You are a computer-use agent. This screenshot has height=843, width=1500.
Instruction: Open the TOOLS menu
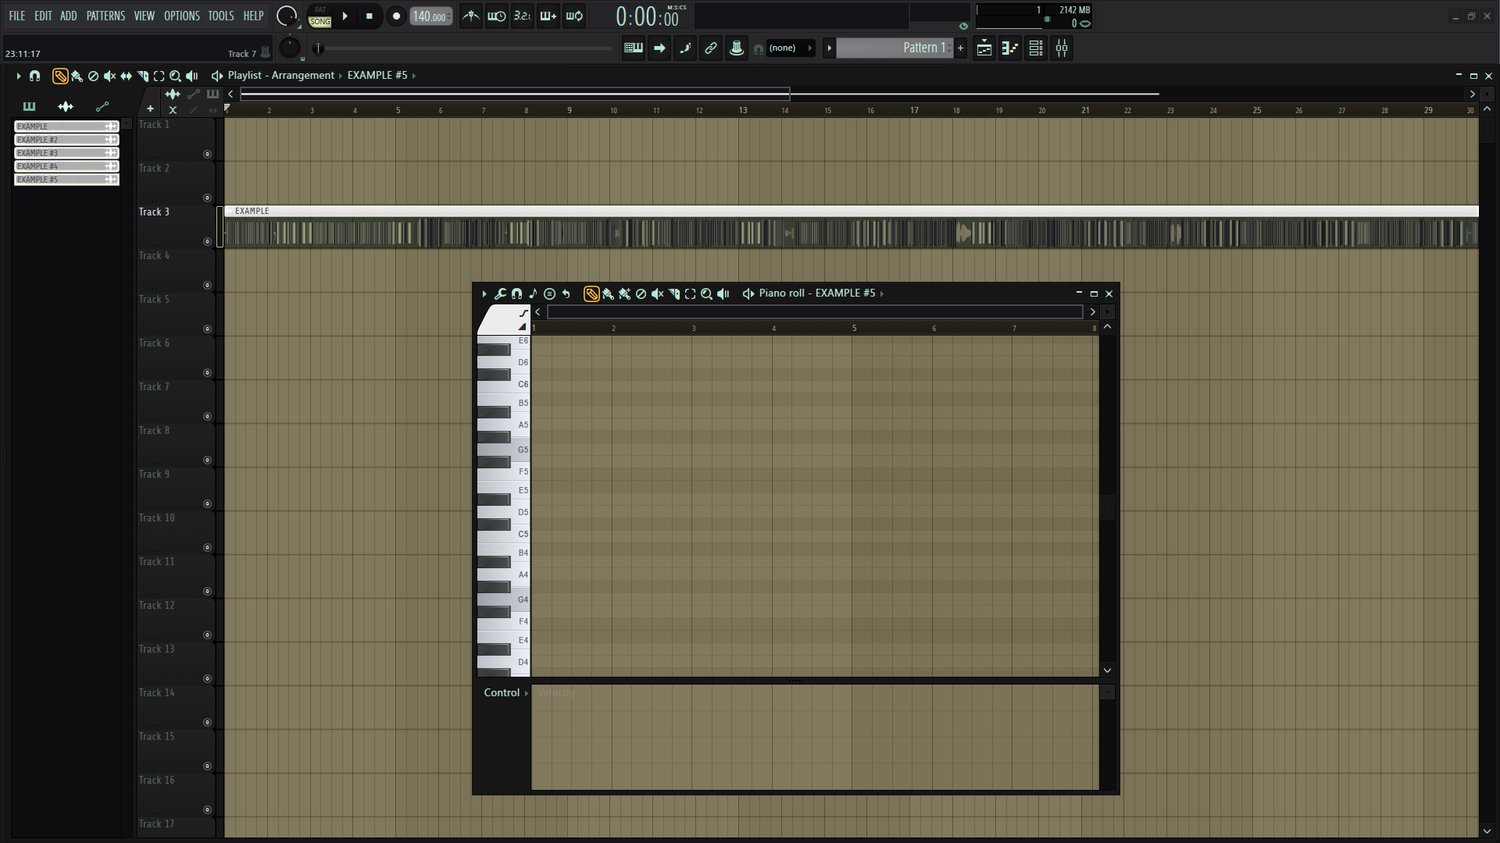coord(221,16)
